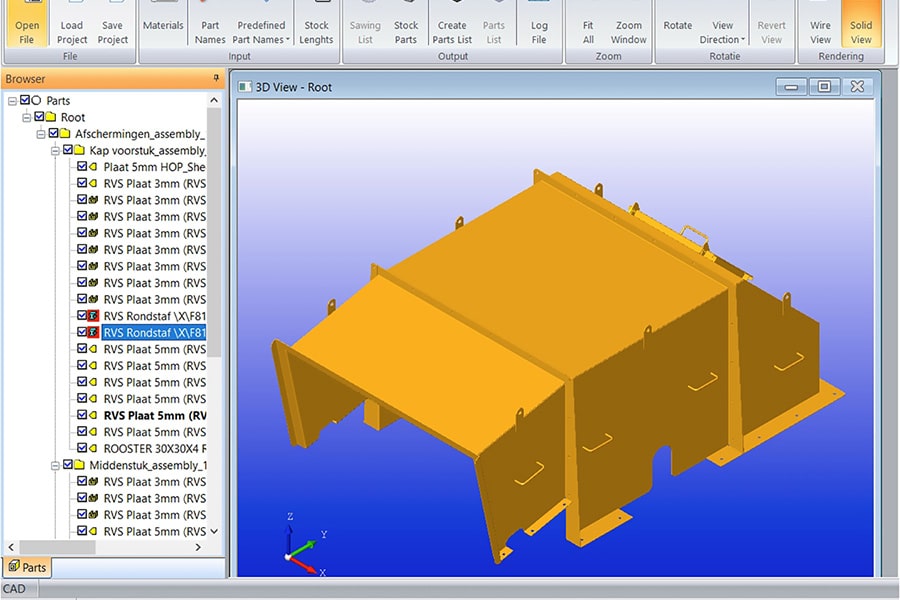Toggle the Root node checkbox

(x=39, y=117)
